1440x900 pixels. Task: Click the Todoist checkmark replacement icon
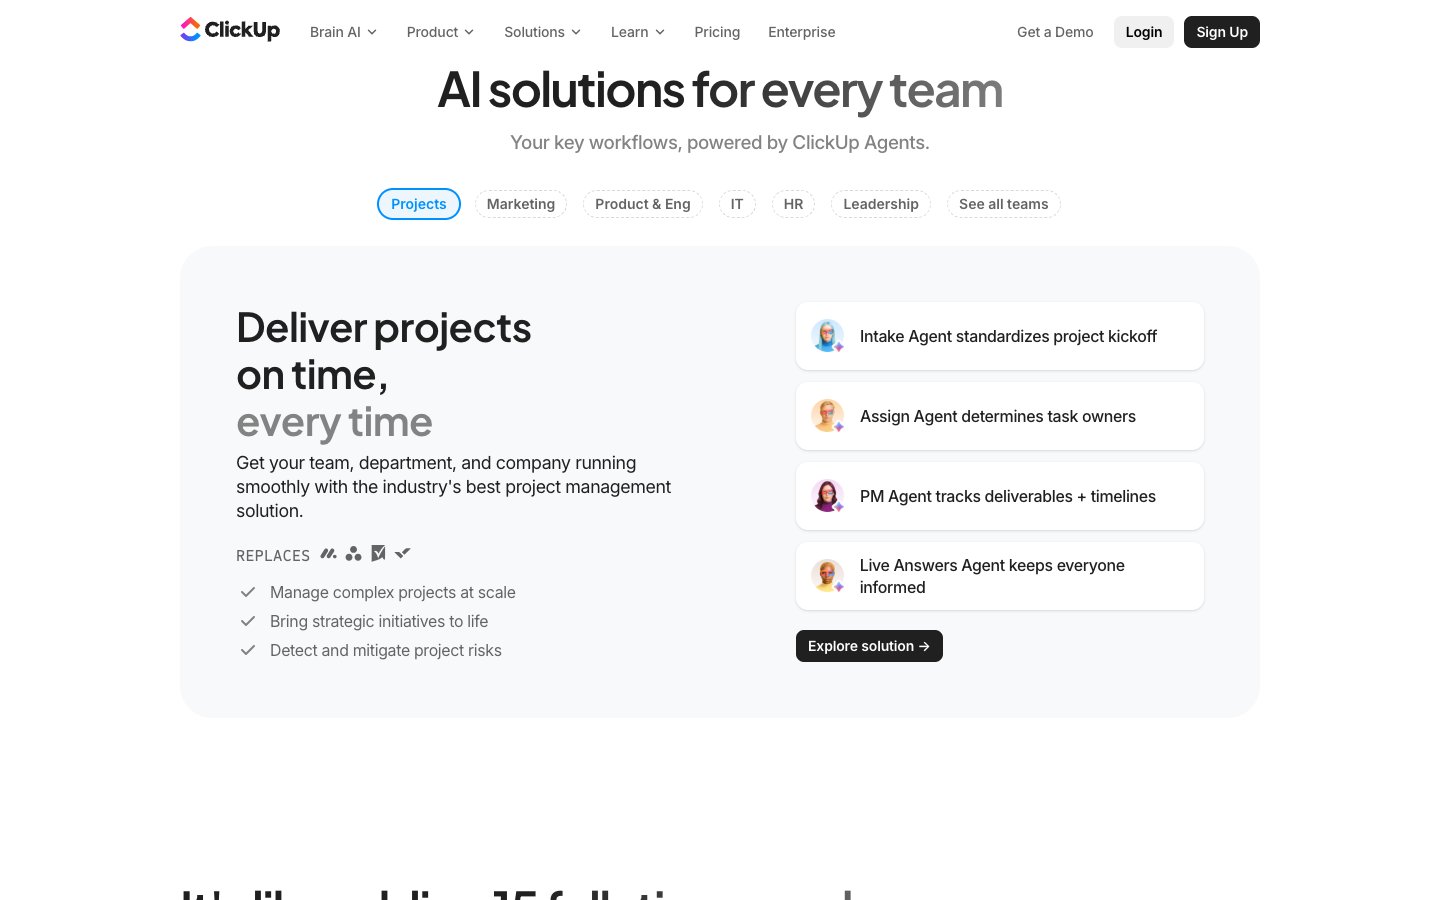[403, 553]
